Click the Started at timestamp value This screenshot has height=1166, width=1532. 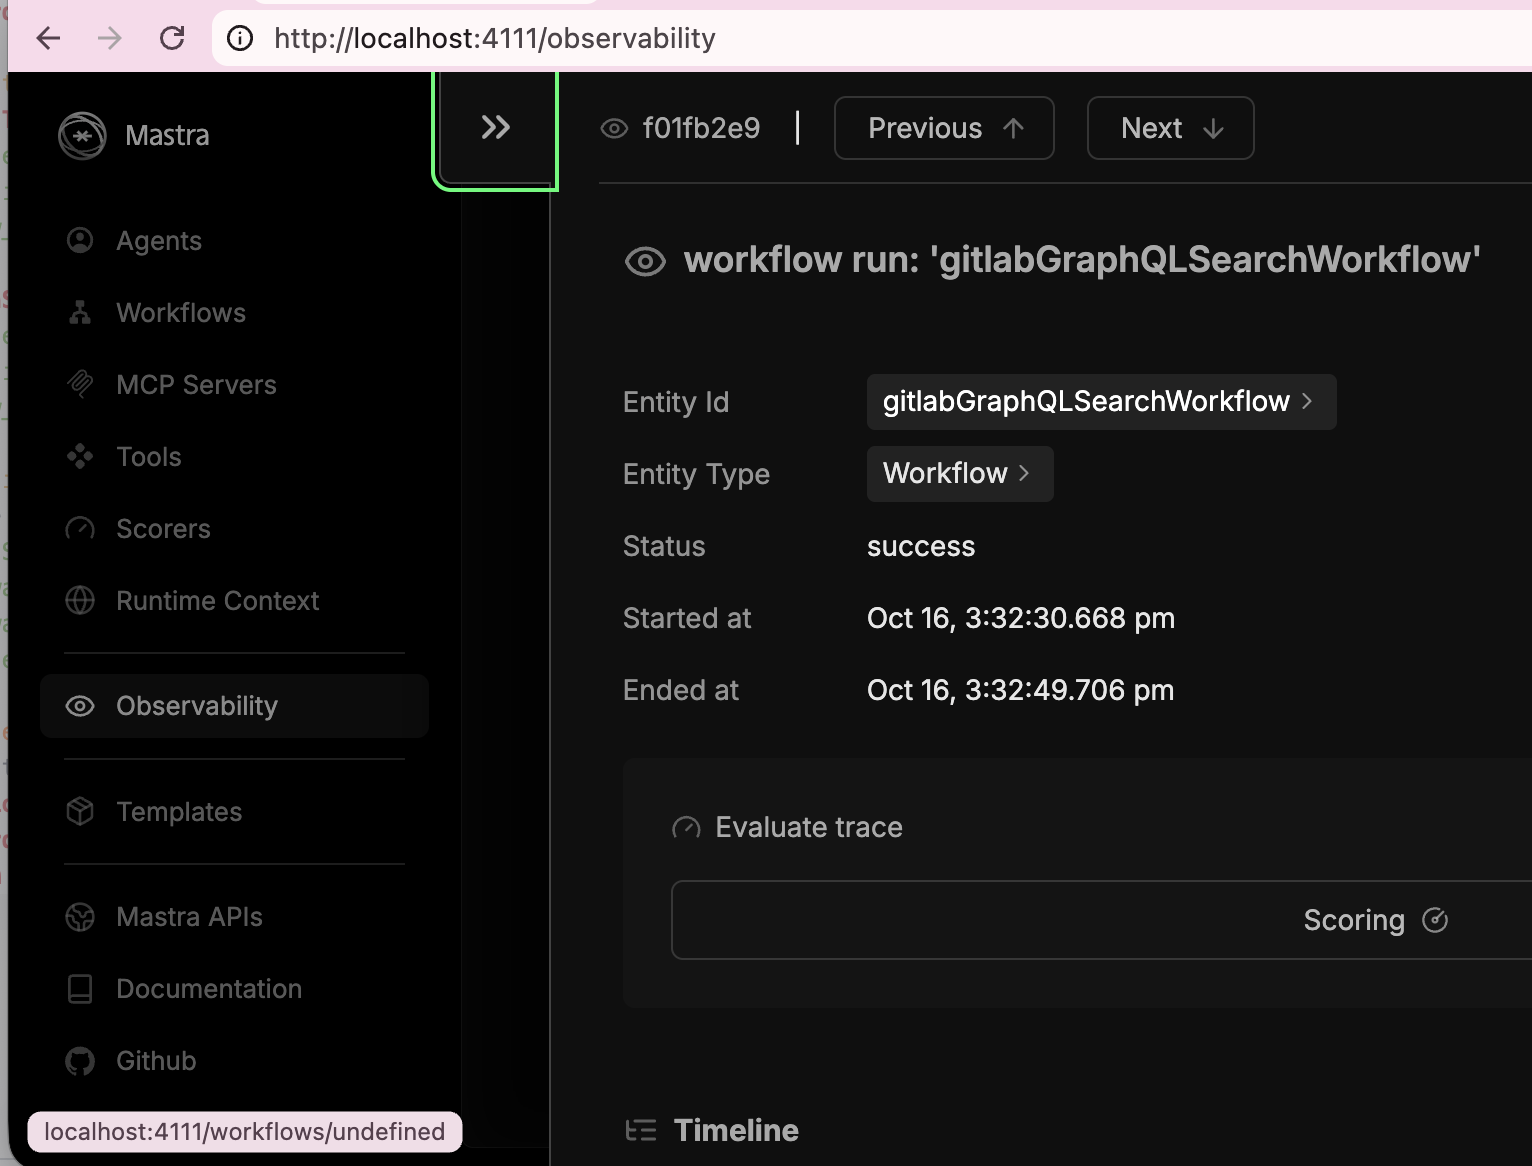click(x=1021, y=619)
